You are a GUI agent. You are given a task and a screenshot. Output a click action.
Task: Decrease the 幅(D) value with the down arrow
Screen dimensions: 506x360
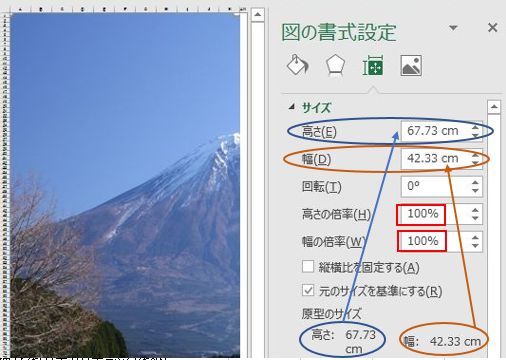click(476, 163)
